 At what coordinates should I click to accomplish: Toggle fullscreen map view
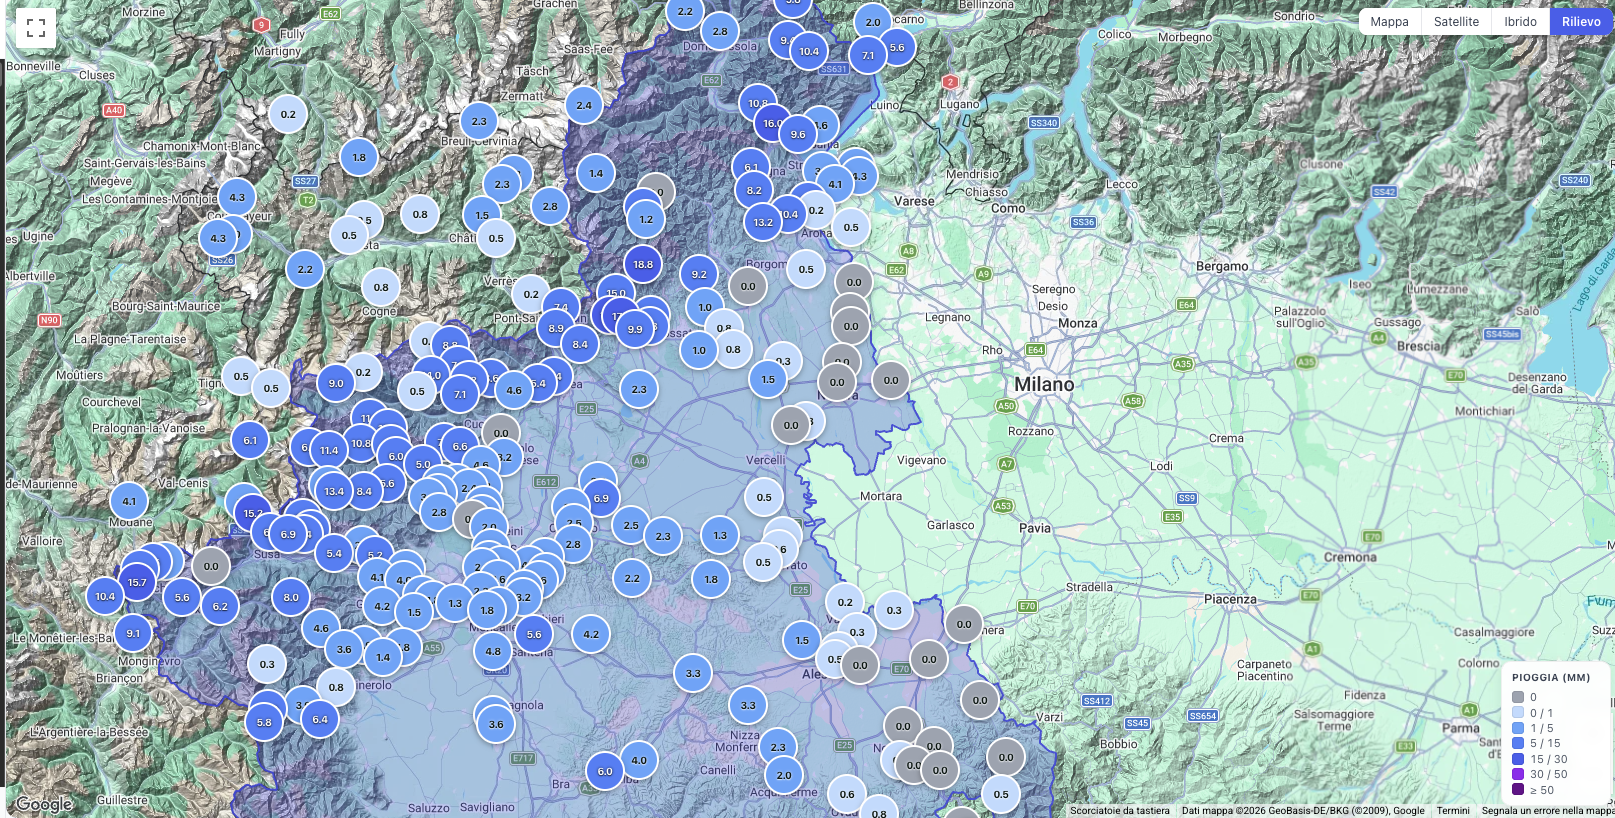(x=36, y=28)
